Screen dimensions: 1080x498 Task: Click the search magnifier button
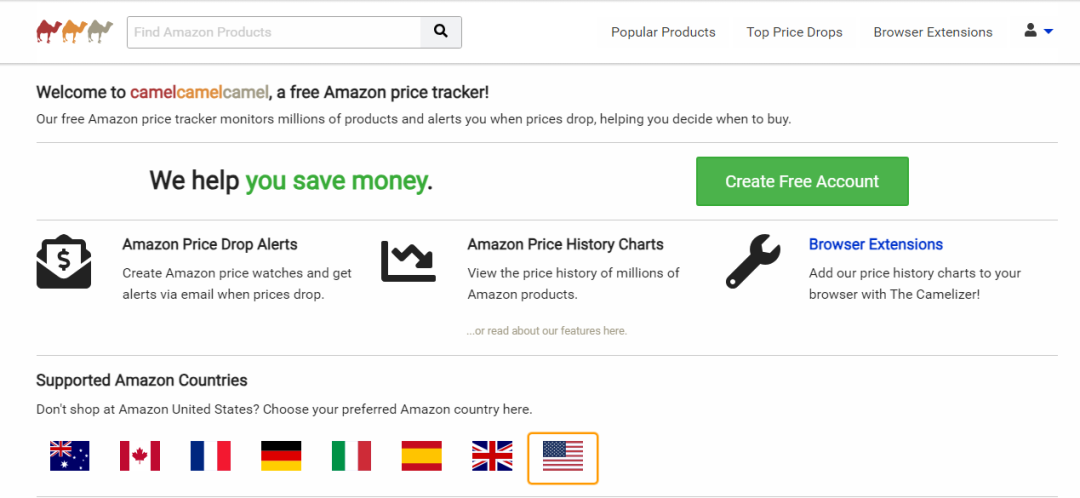point(441,32)
